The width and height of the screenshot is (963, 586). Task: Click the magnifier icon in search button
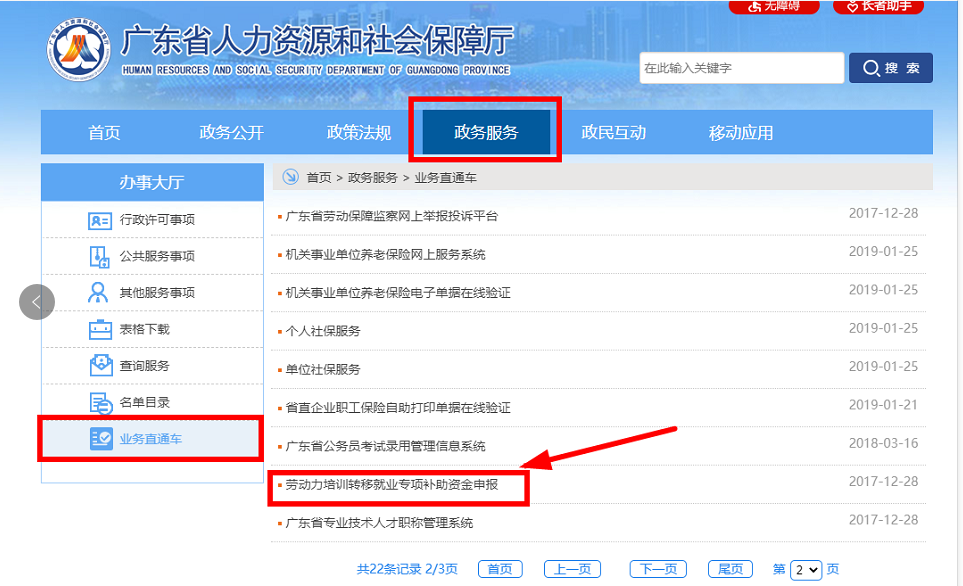(871, 68)
